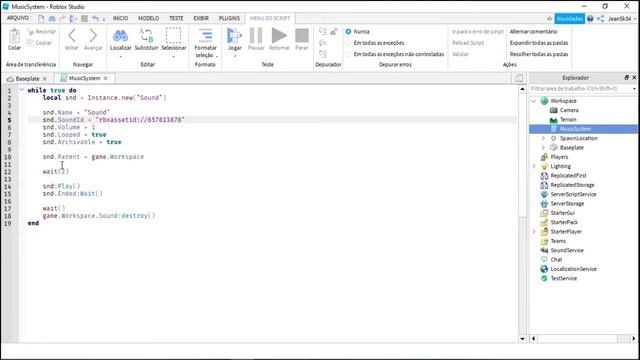Open the Localizar dropdown arrow
640x360 pixels.
(x=120, y=56)
